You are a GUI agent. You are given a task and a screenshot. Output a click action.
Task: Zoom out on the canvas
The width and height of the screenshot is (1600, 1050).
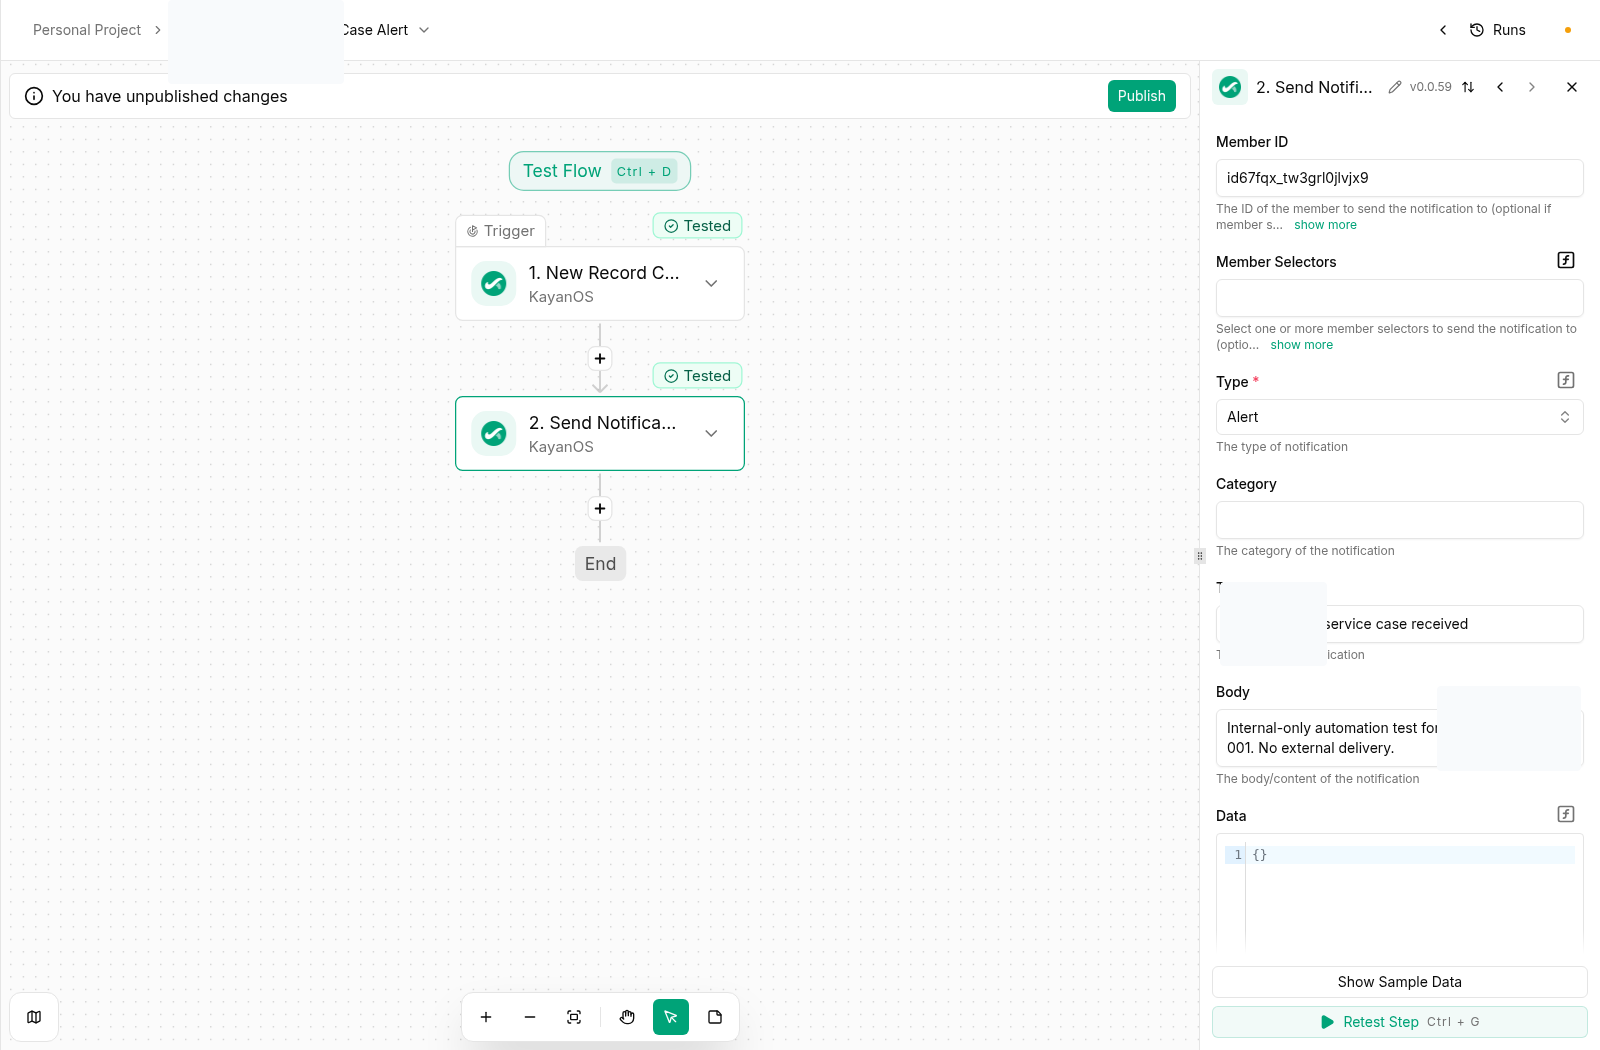pyautogui.click(x=530, y=1017)
